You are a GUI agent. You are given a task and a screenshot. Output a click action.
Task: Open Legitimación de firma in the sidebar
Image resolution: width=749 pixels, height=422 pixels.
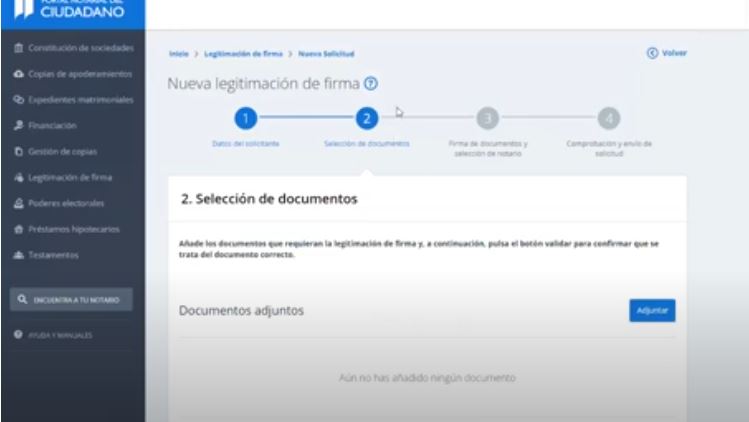[70, 177]
